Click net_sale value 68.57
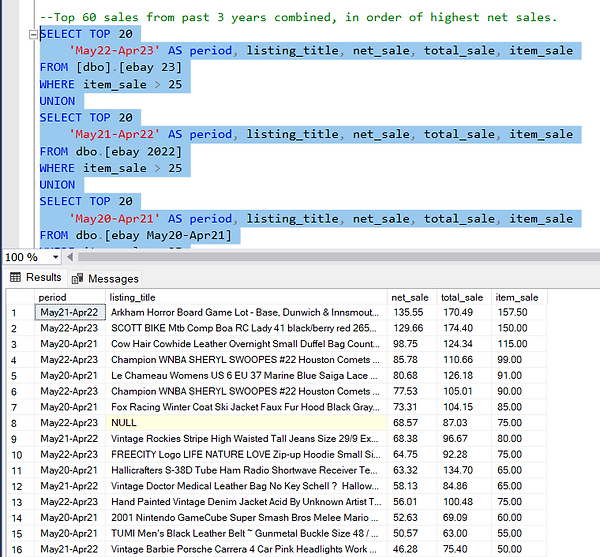600x557 pixels. pyautogui.click(x=406, y=423)
